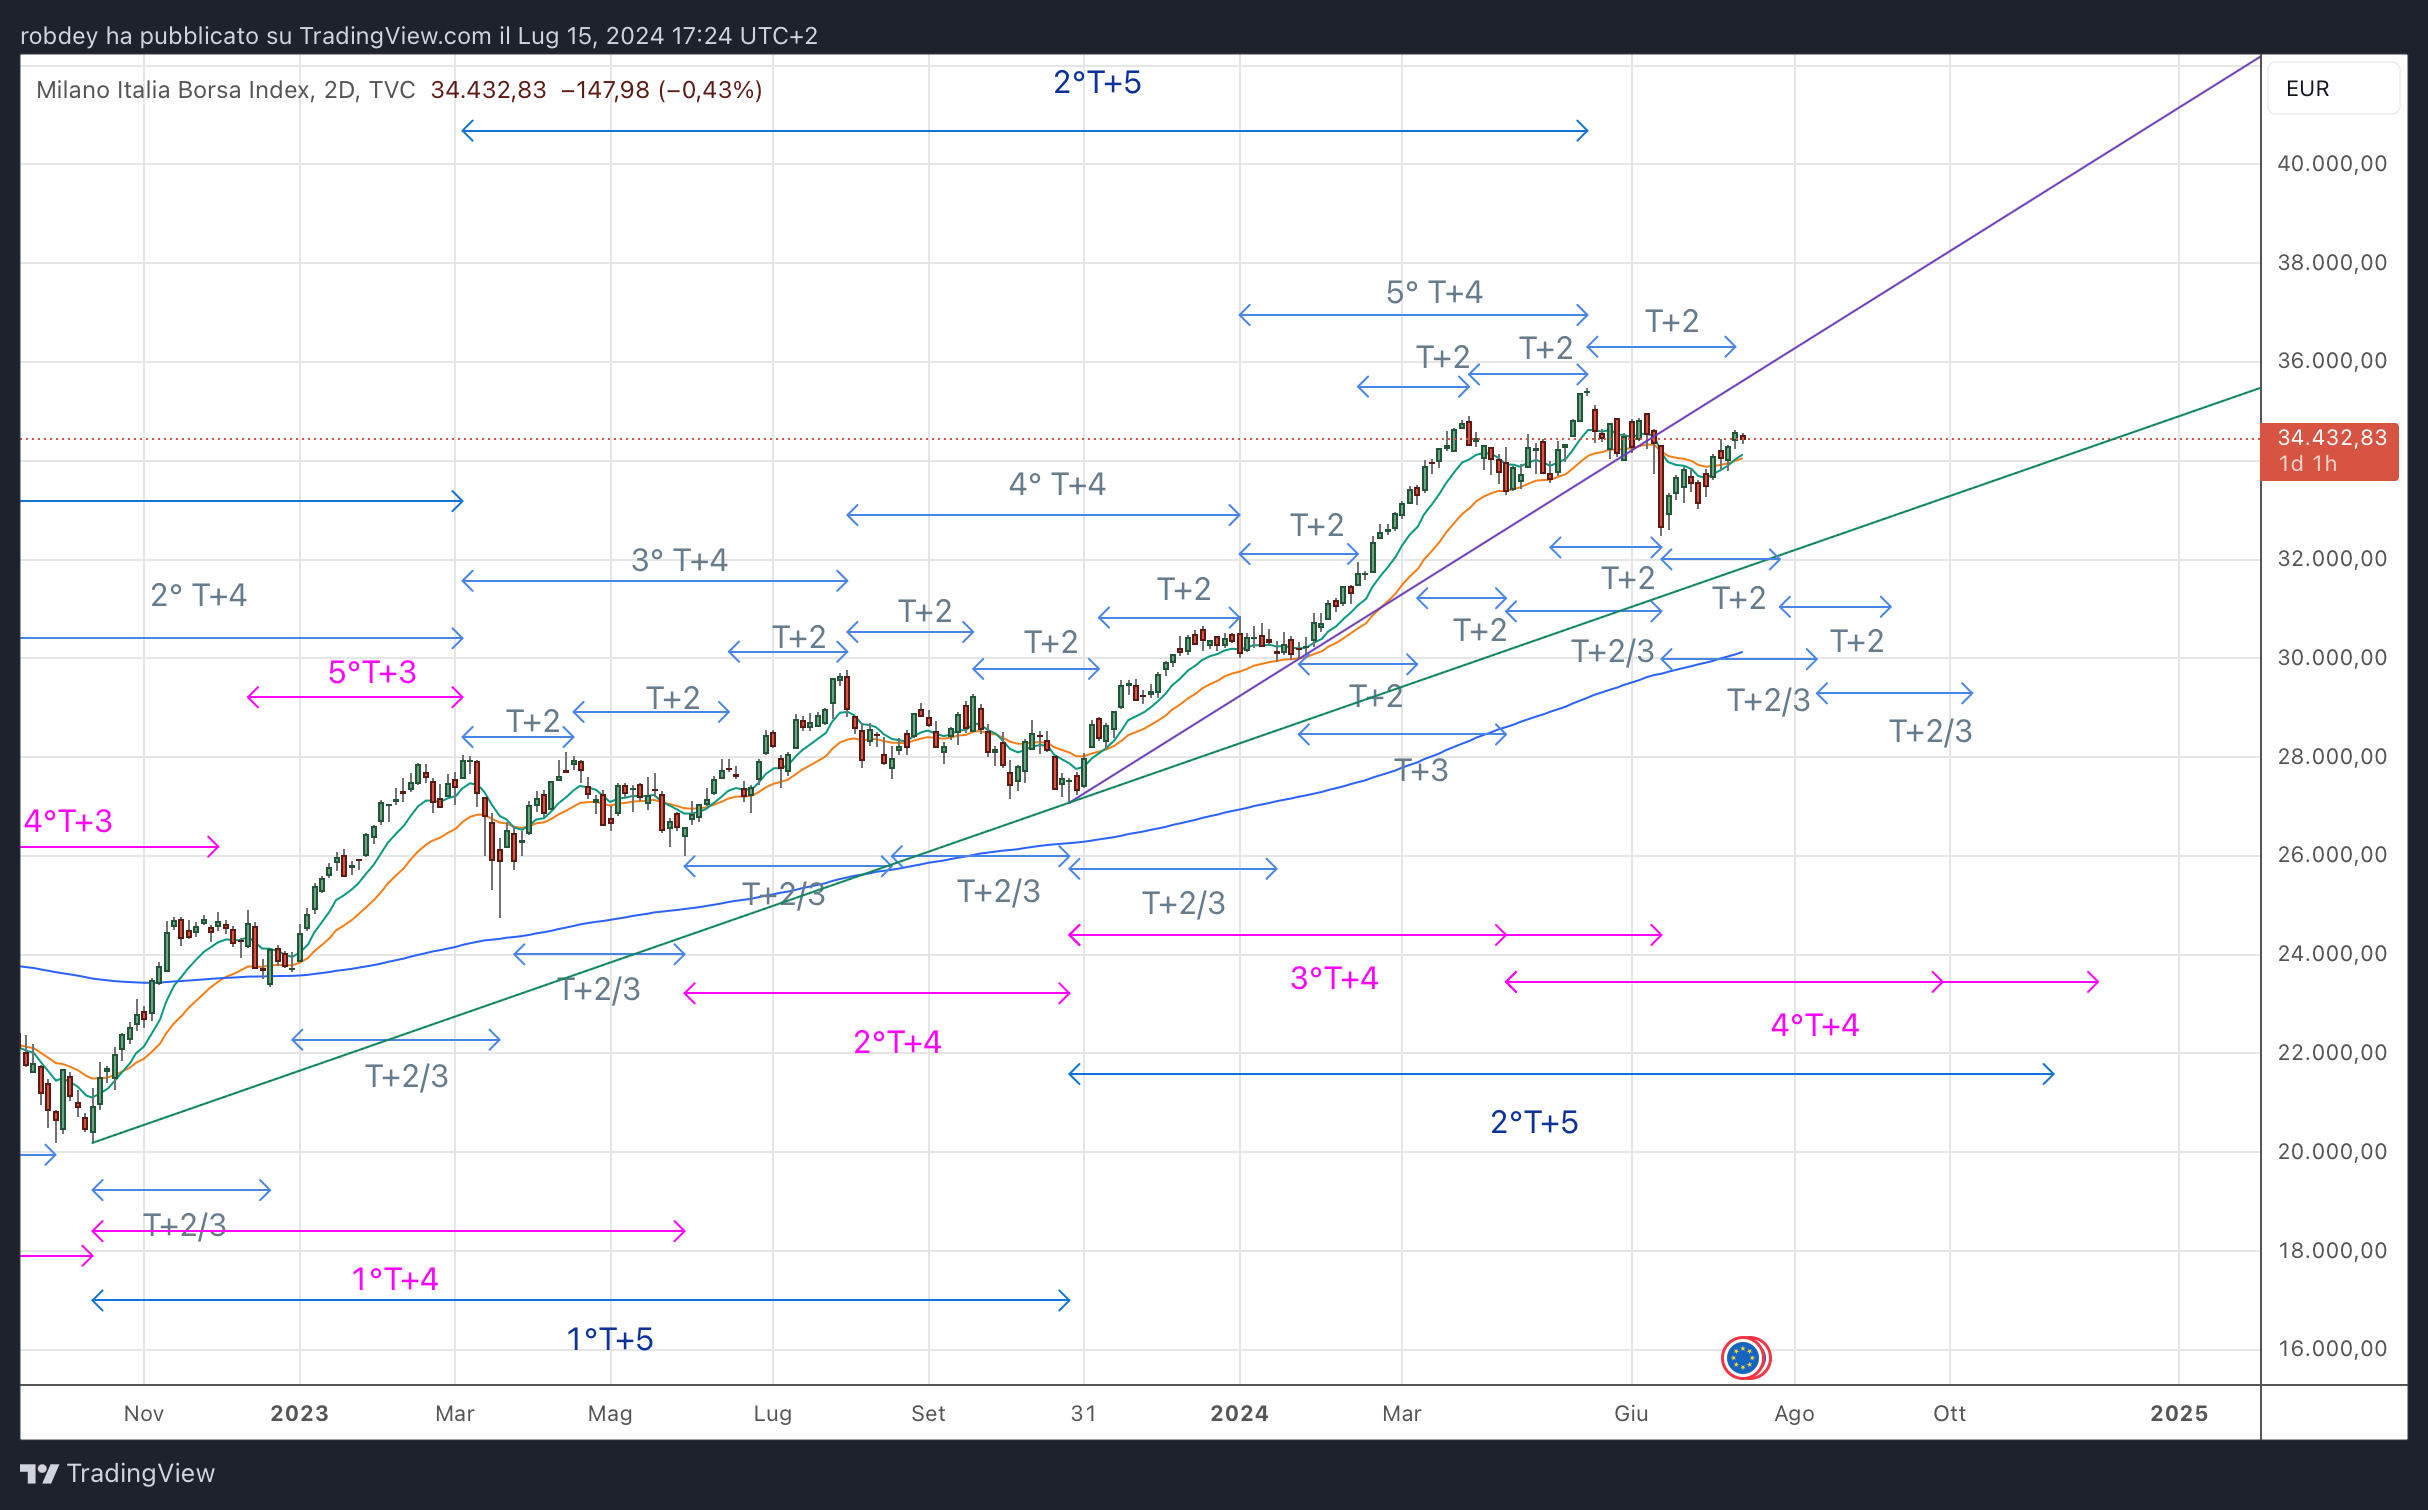Click the Mag date axis label
The height and width of the screenshot is (1510, 2428).
coord(610,1413)
